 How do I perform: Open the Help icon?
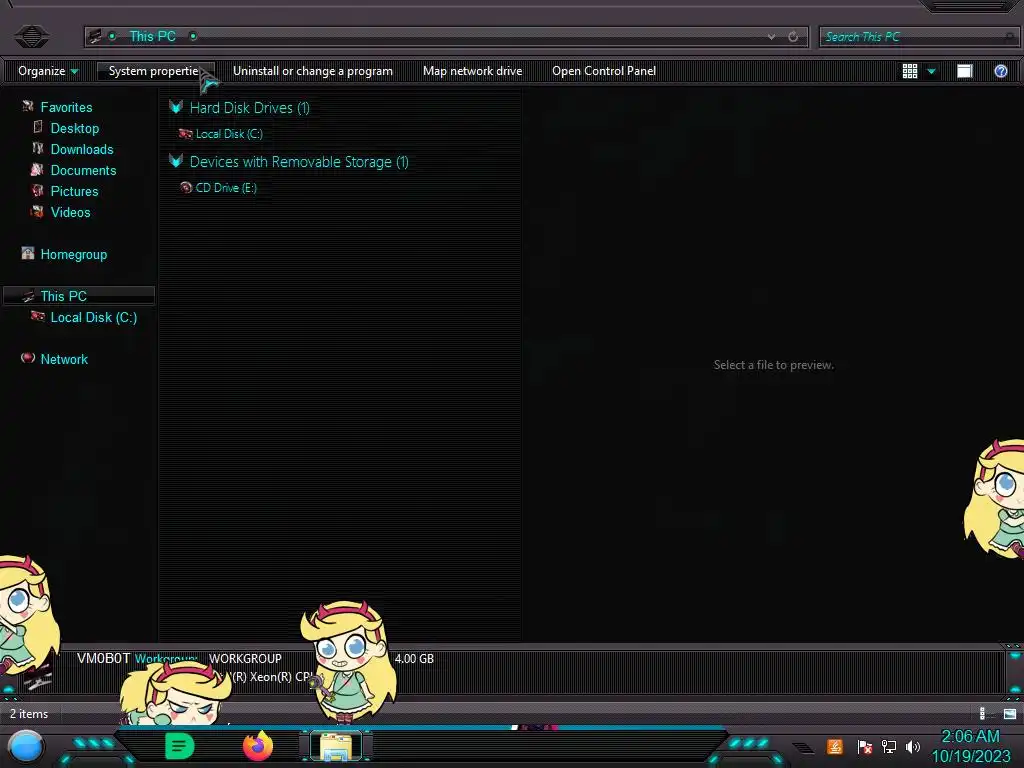1000,71
